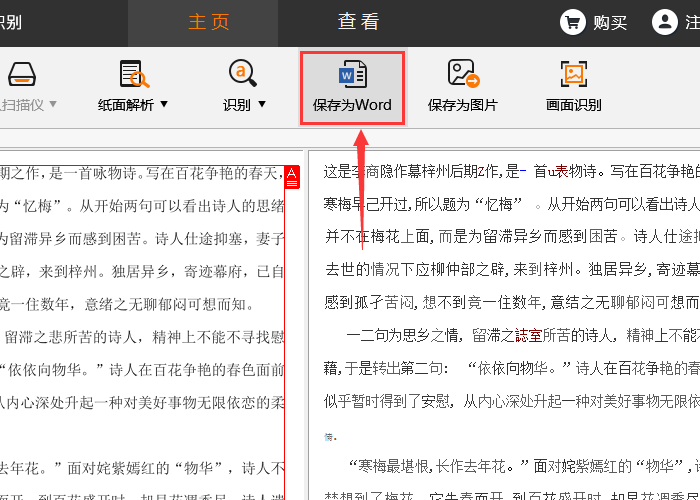Switch to the 主页 tab
This screenshot has height=500, width=700.
(208, 22)
